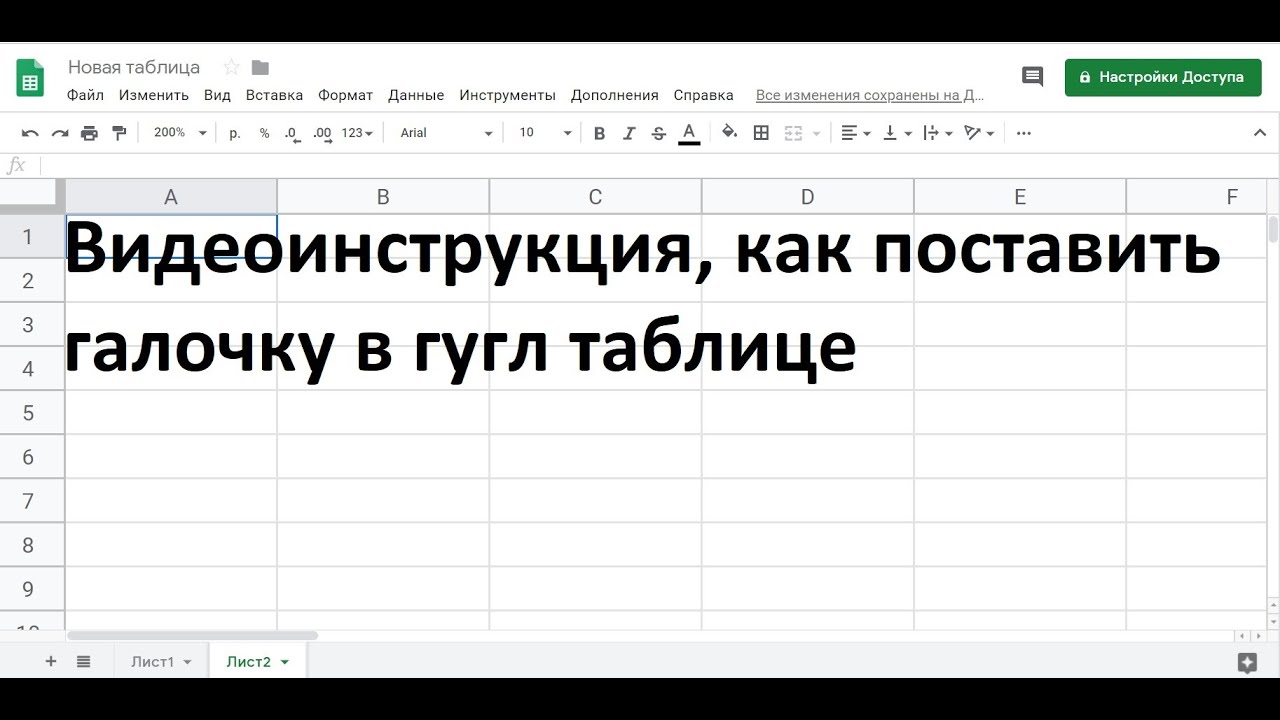Screen dimensions: 1280x720
Task: Click the Undo arrow icon
Action: point(30,133)
